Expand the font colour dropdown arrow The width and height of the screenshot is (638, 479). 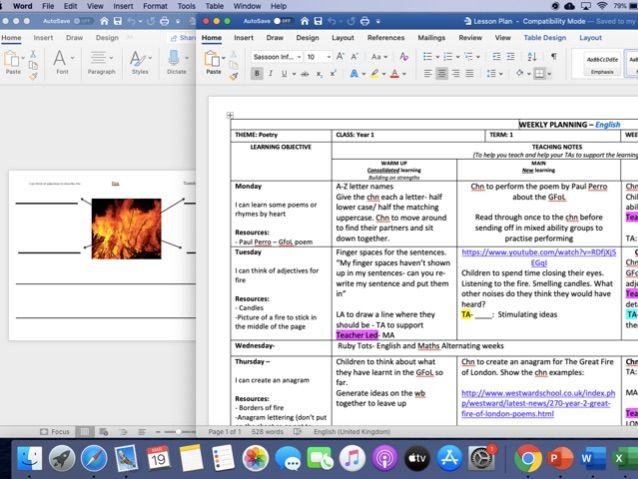pos(404,74)
